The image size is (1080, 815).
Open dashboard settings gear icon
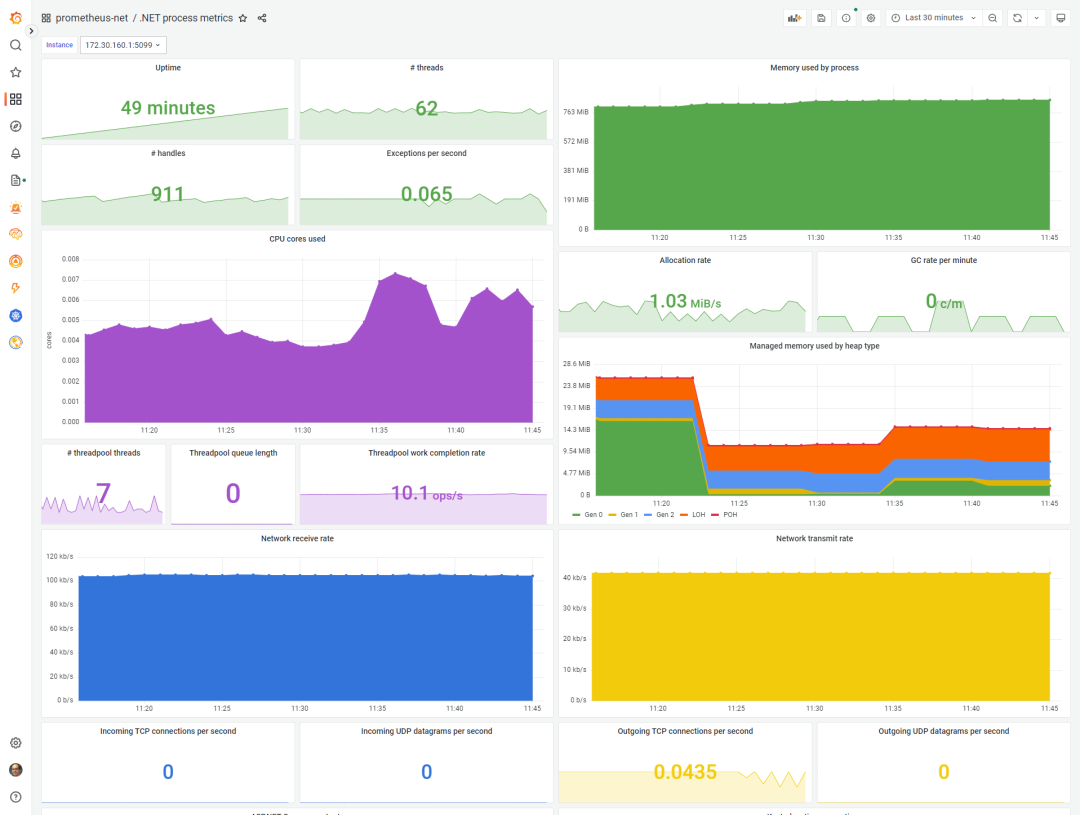pyautogui.click(x=871, y=18)
